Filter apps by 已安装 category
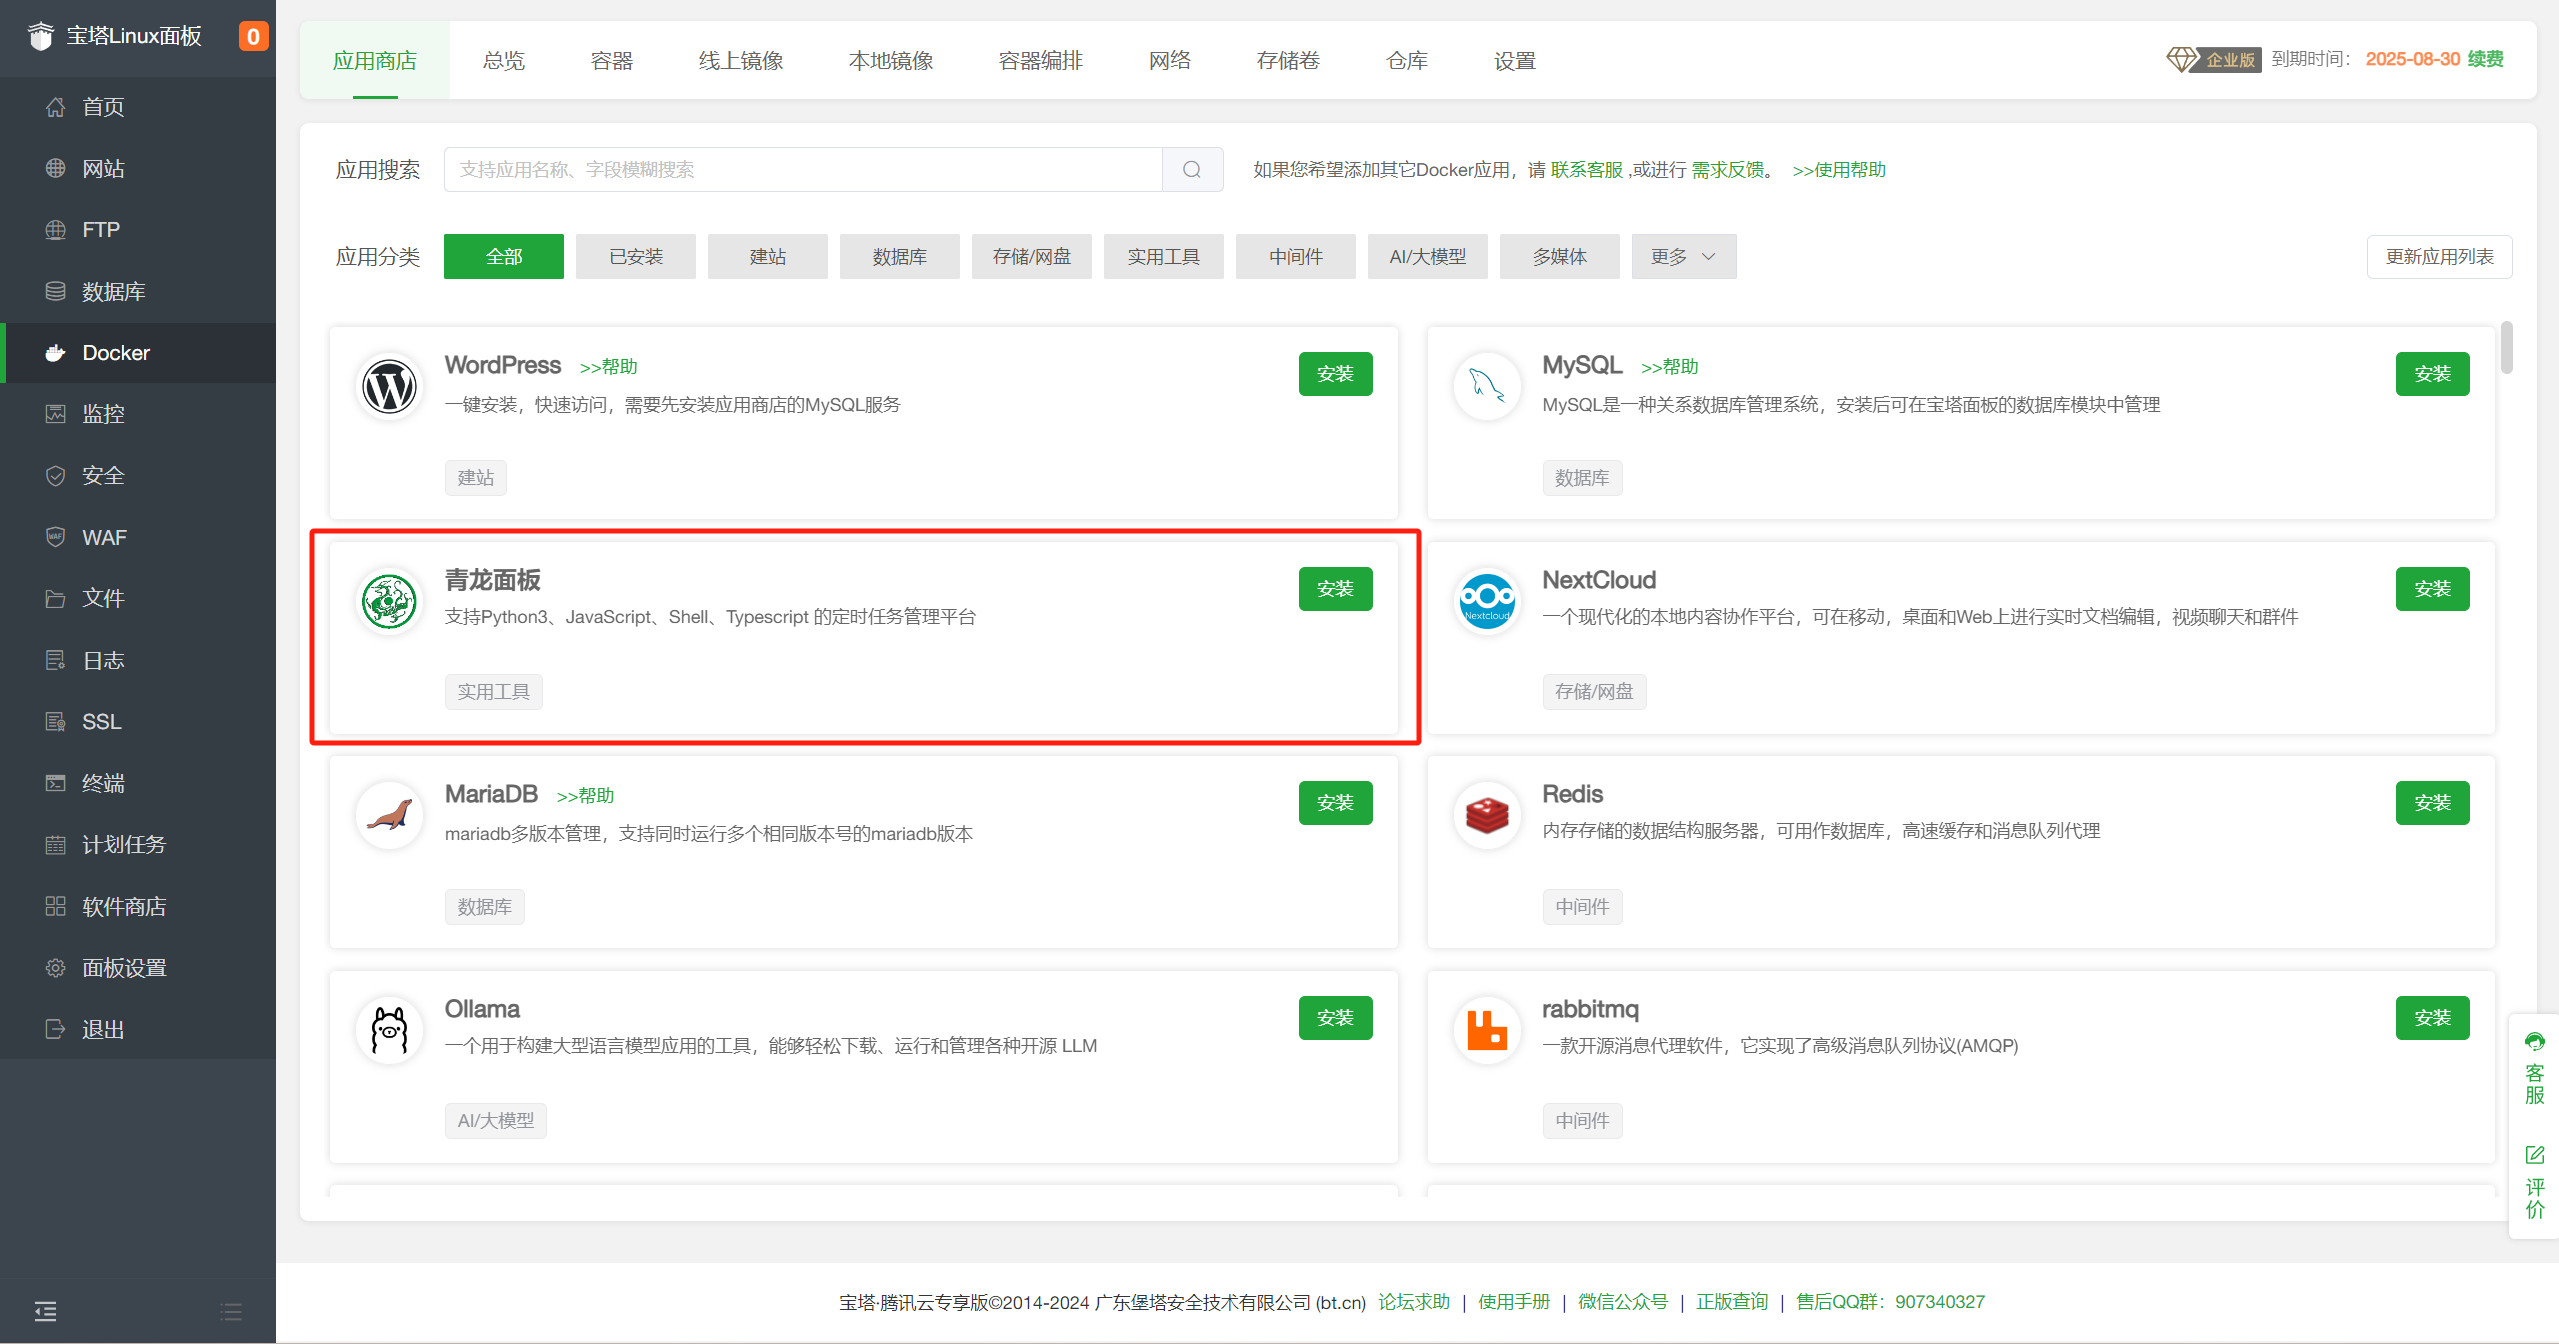Viewport: 2559px width, 1344px height. (x=636, y=257)
